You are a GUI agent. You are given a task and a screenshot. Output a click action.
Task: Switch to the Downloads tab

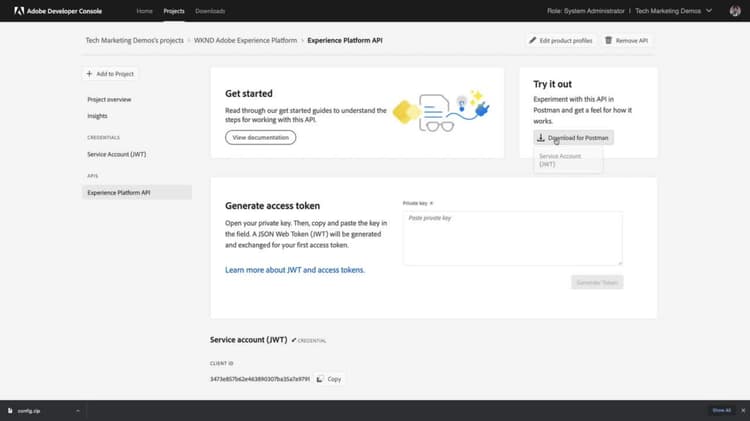pos(210,11)
